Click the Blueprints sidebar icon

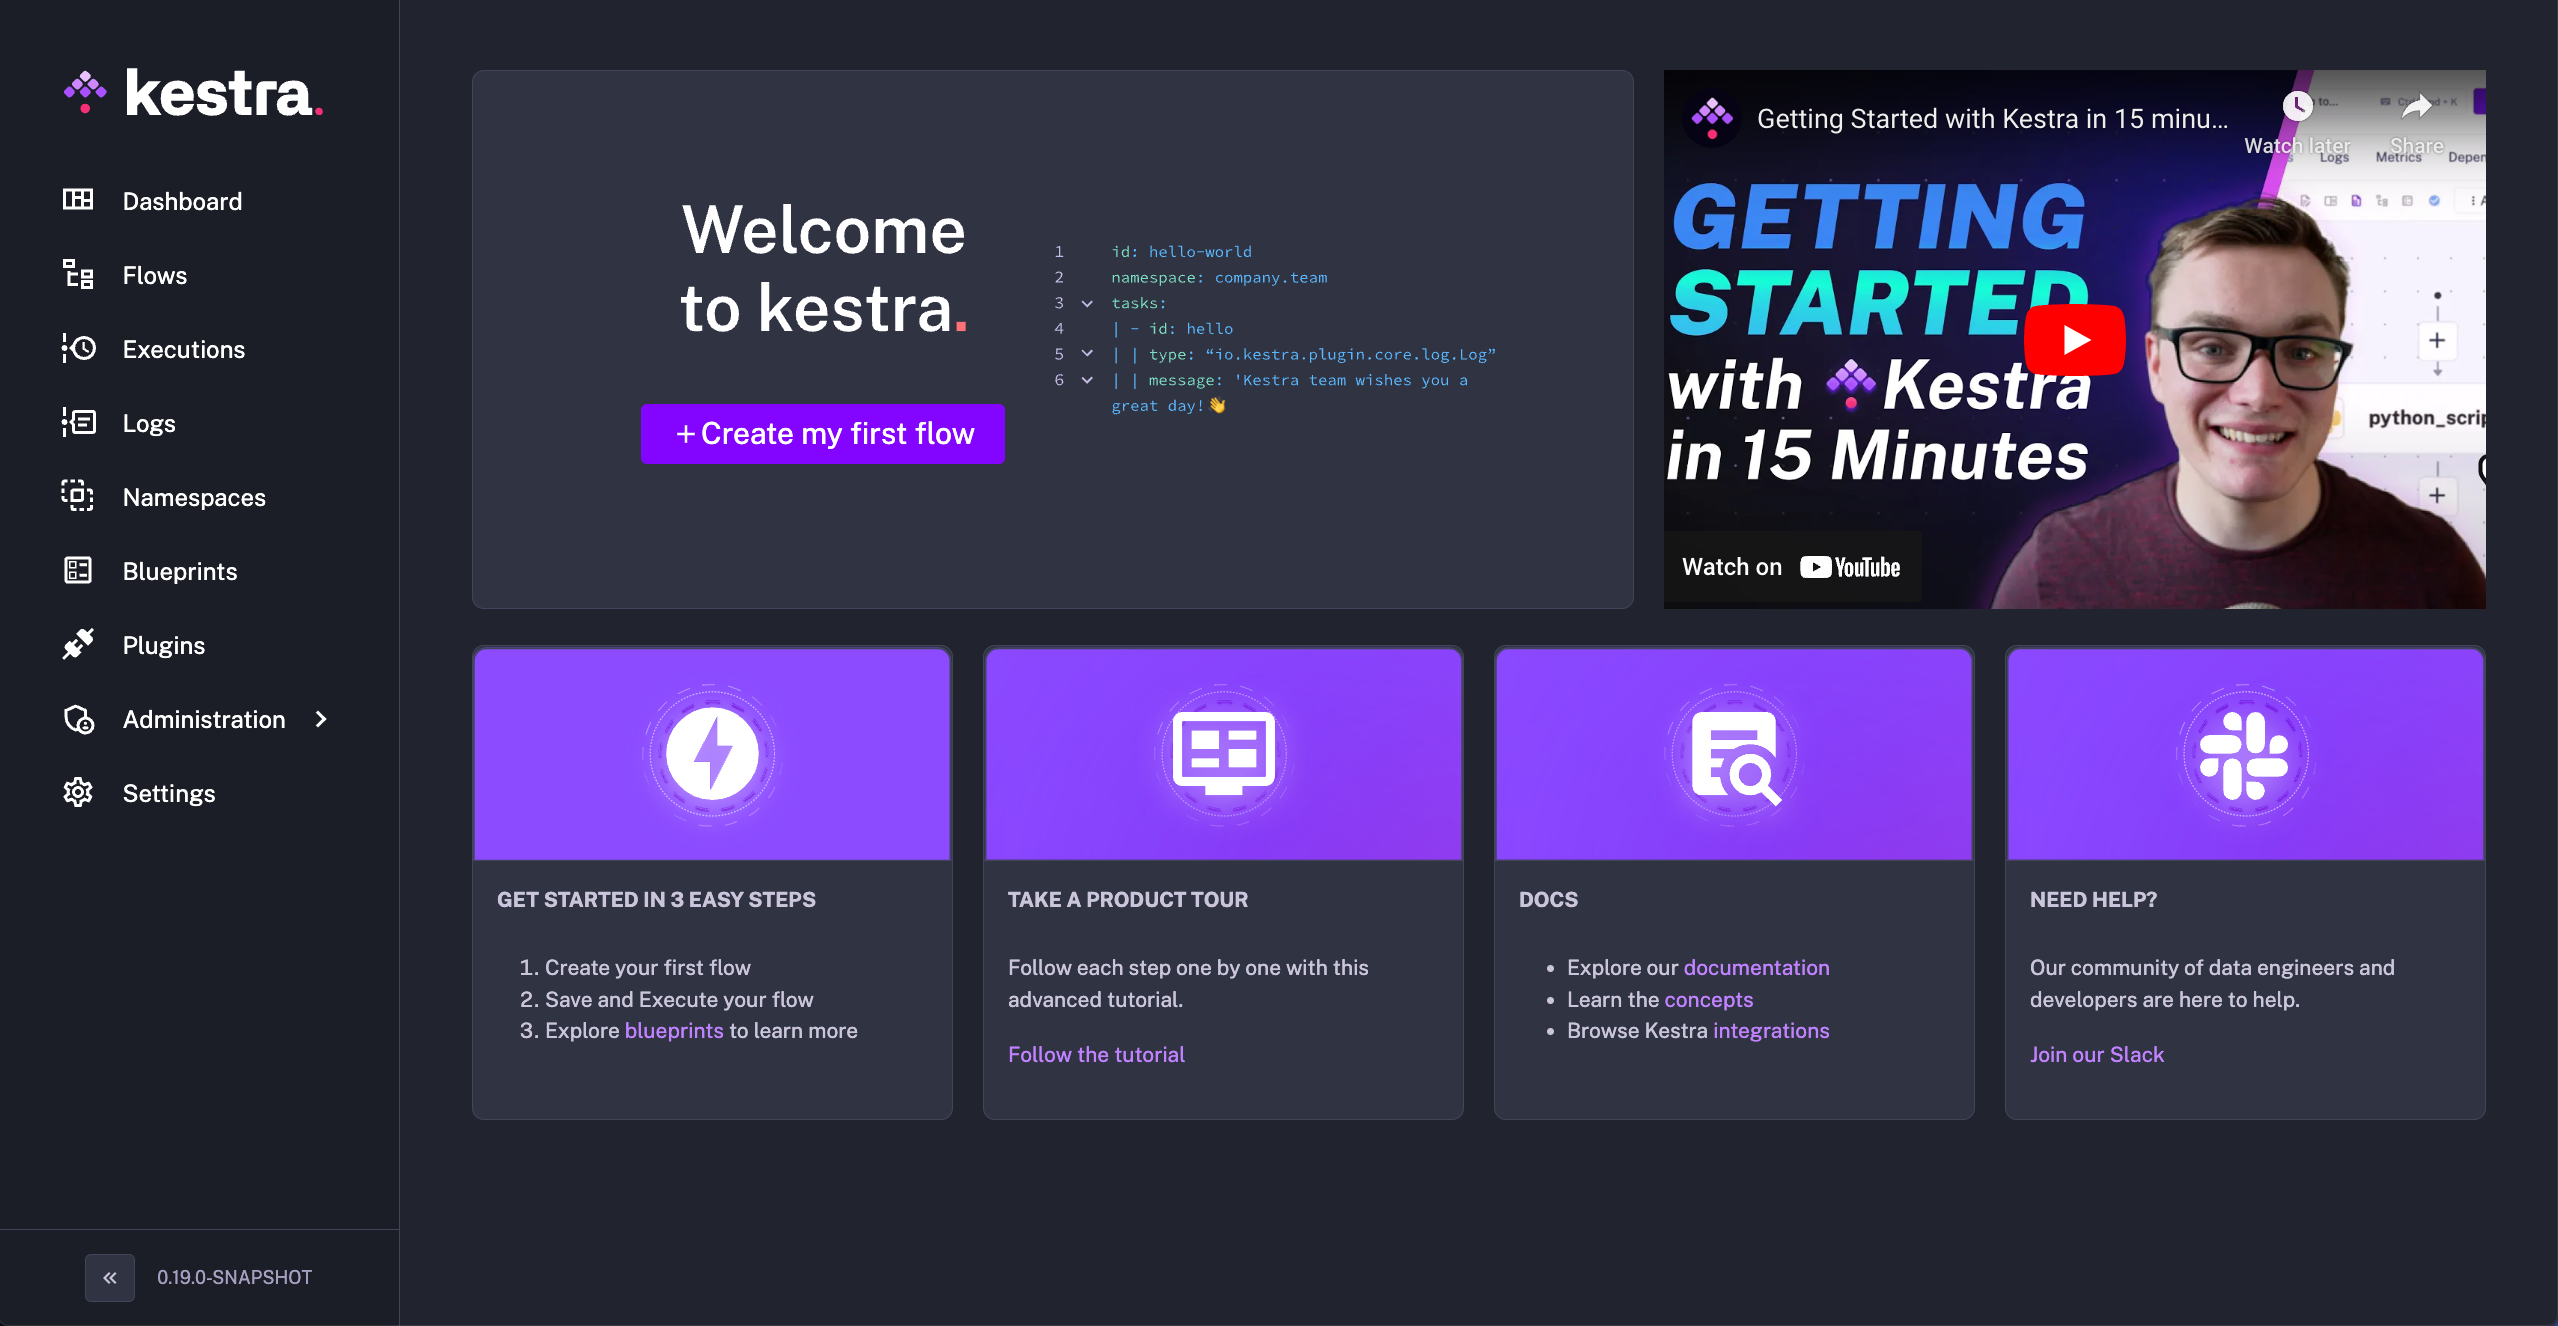(x=78, y=570)
